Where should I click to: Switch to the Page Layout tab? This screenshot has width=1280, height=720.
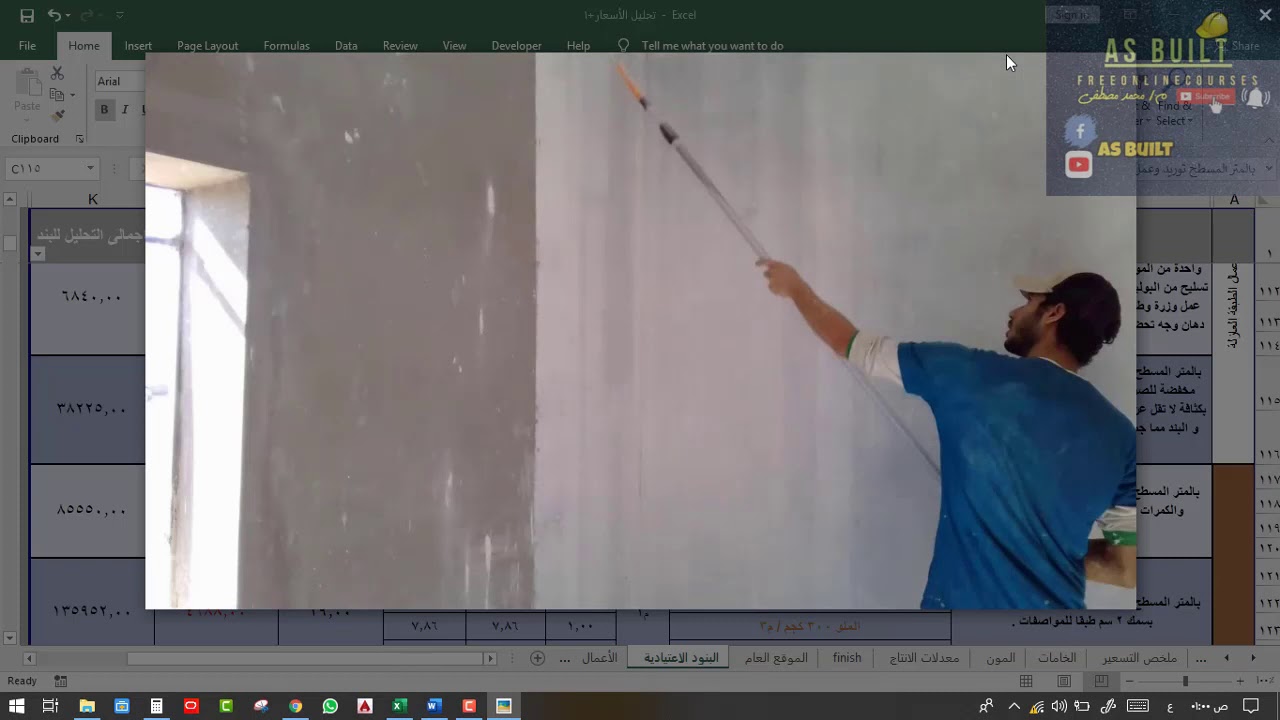pos(207,46)
